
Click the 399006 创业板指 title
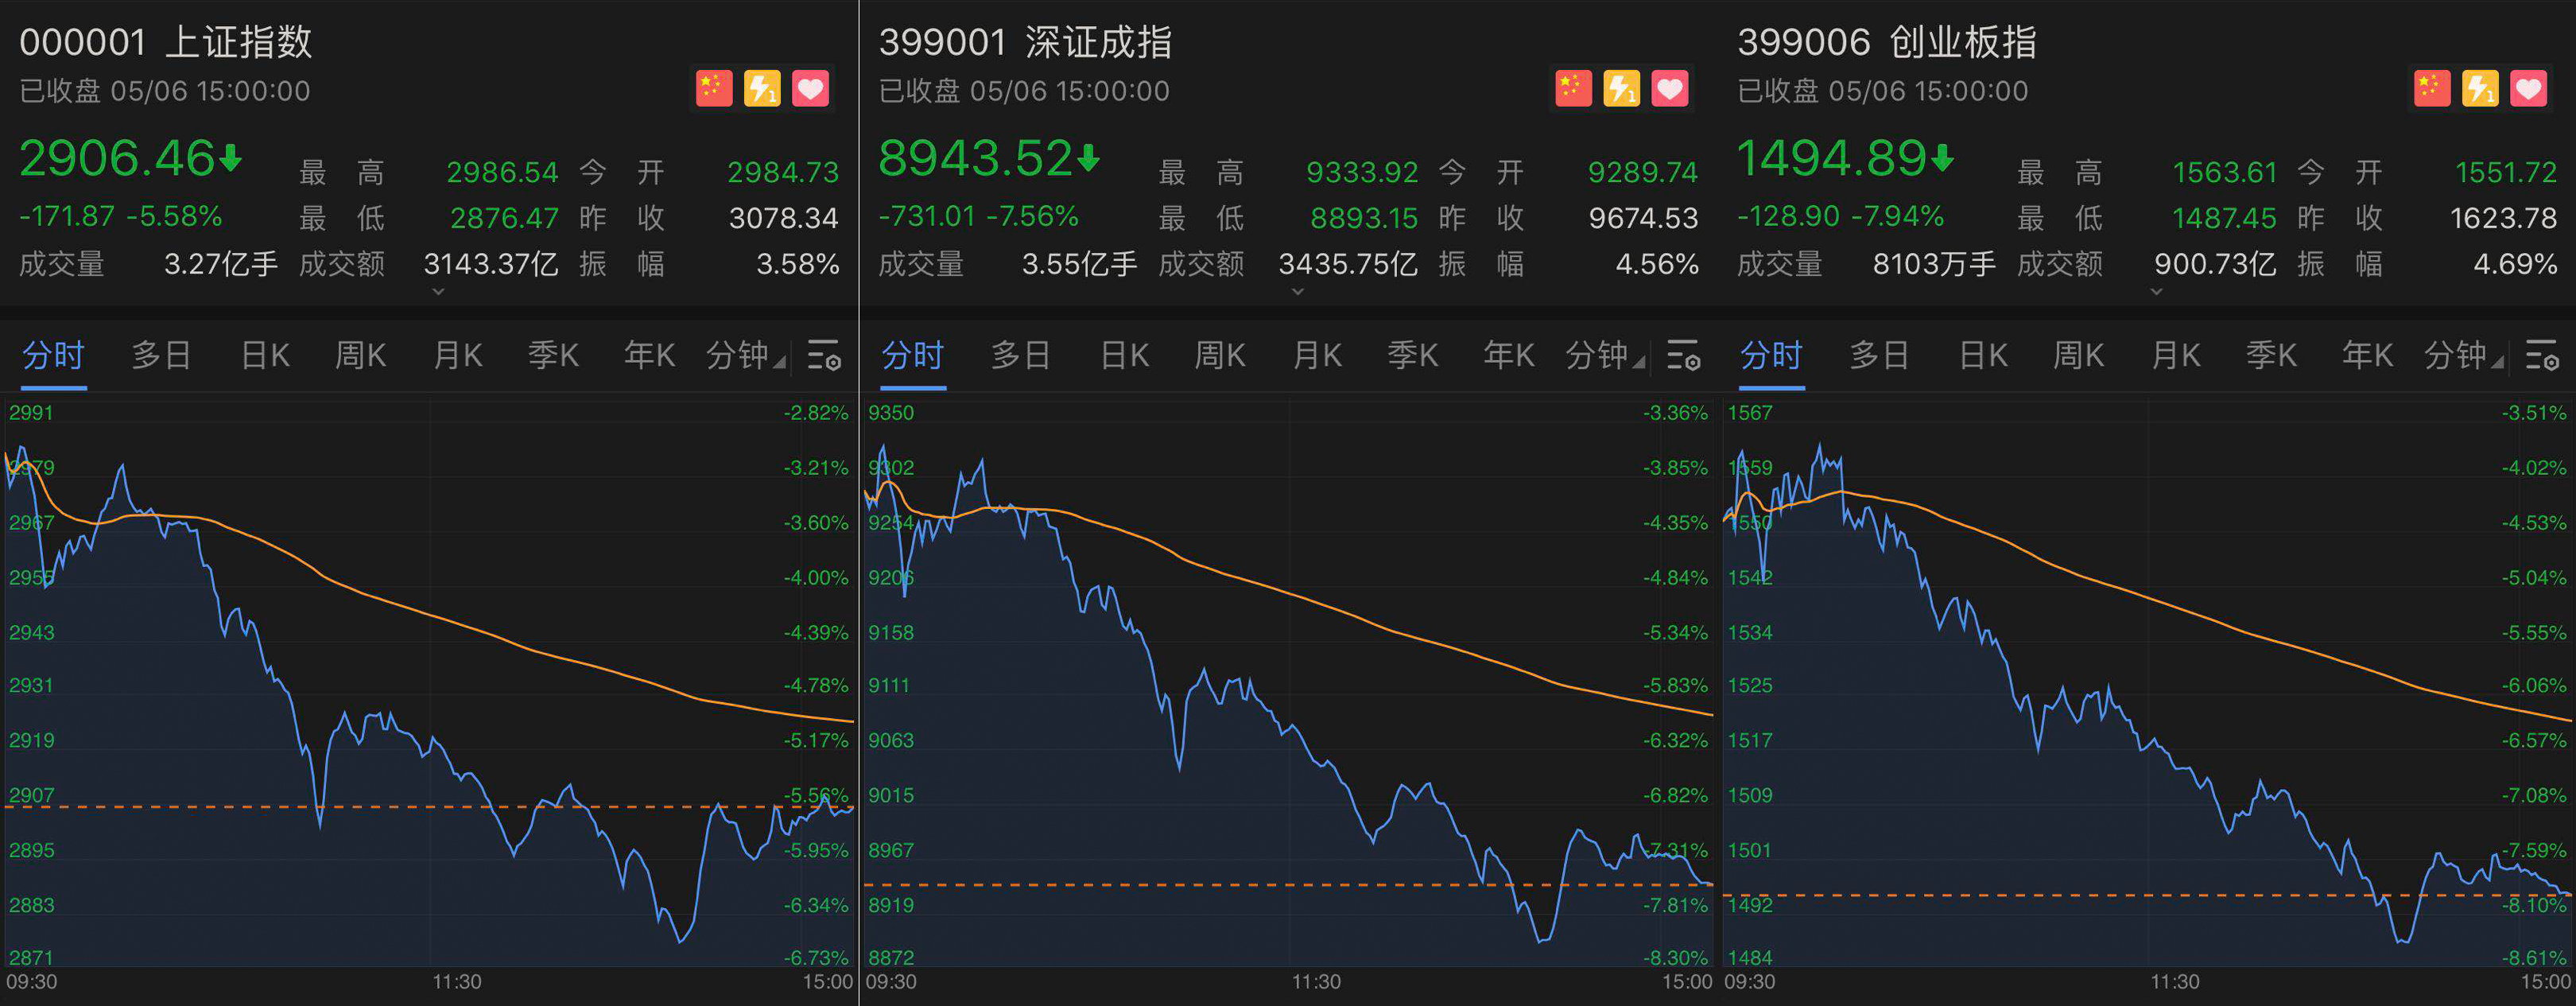click(x=1887, y=42)
